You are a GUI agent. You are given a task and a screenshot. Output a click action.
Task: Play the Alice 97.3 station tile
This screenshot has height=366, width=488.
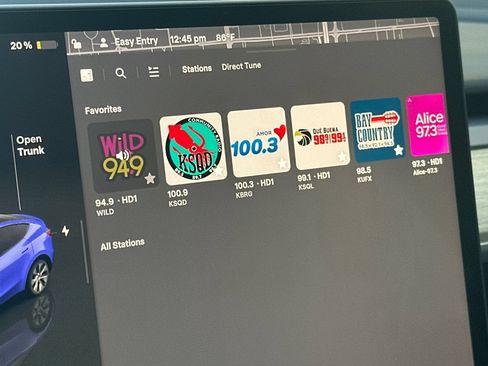point(427,125)
